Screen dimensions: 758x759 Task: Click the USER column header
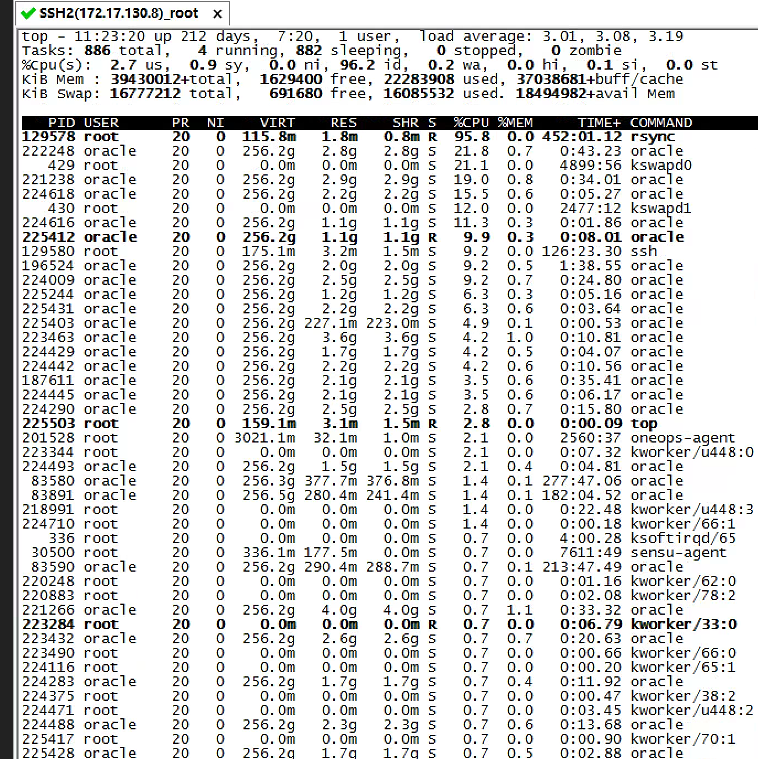(101, 123)
